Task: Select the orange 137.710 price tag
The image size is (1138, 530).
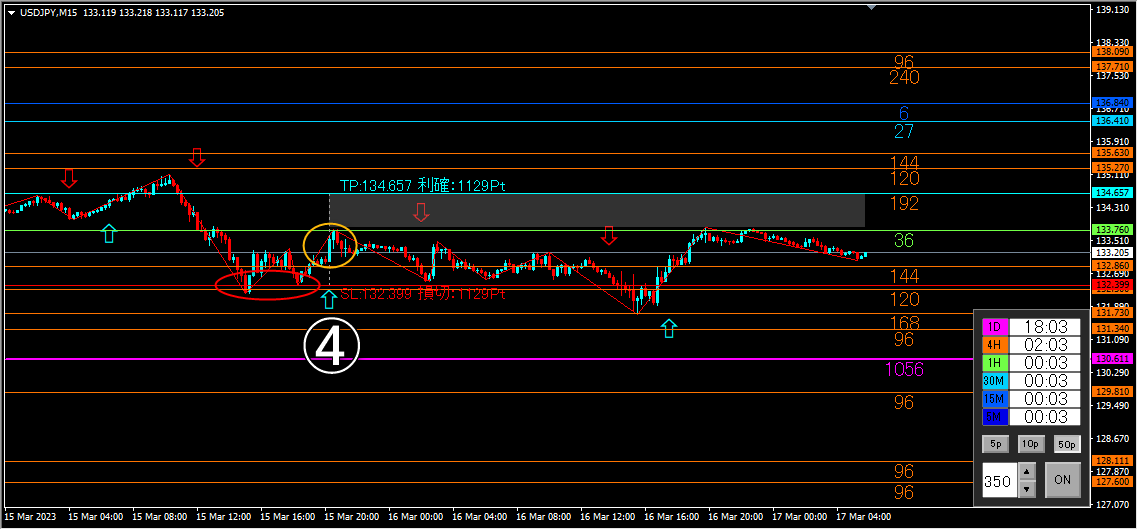Action: pos(1112,67)
